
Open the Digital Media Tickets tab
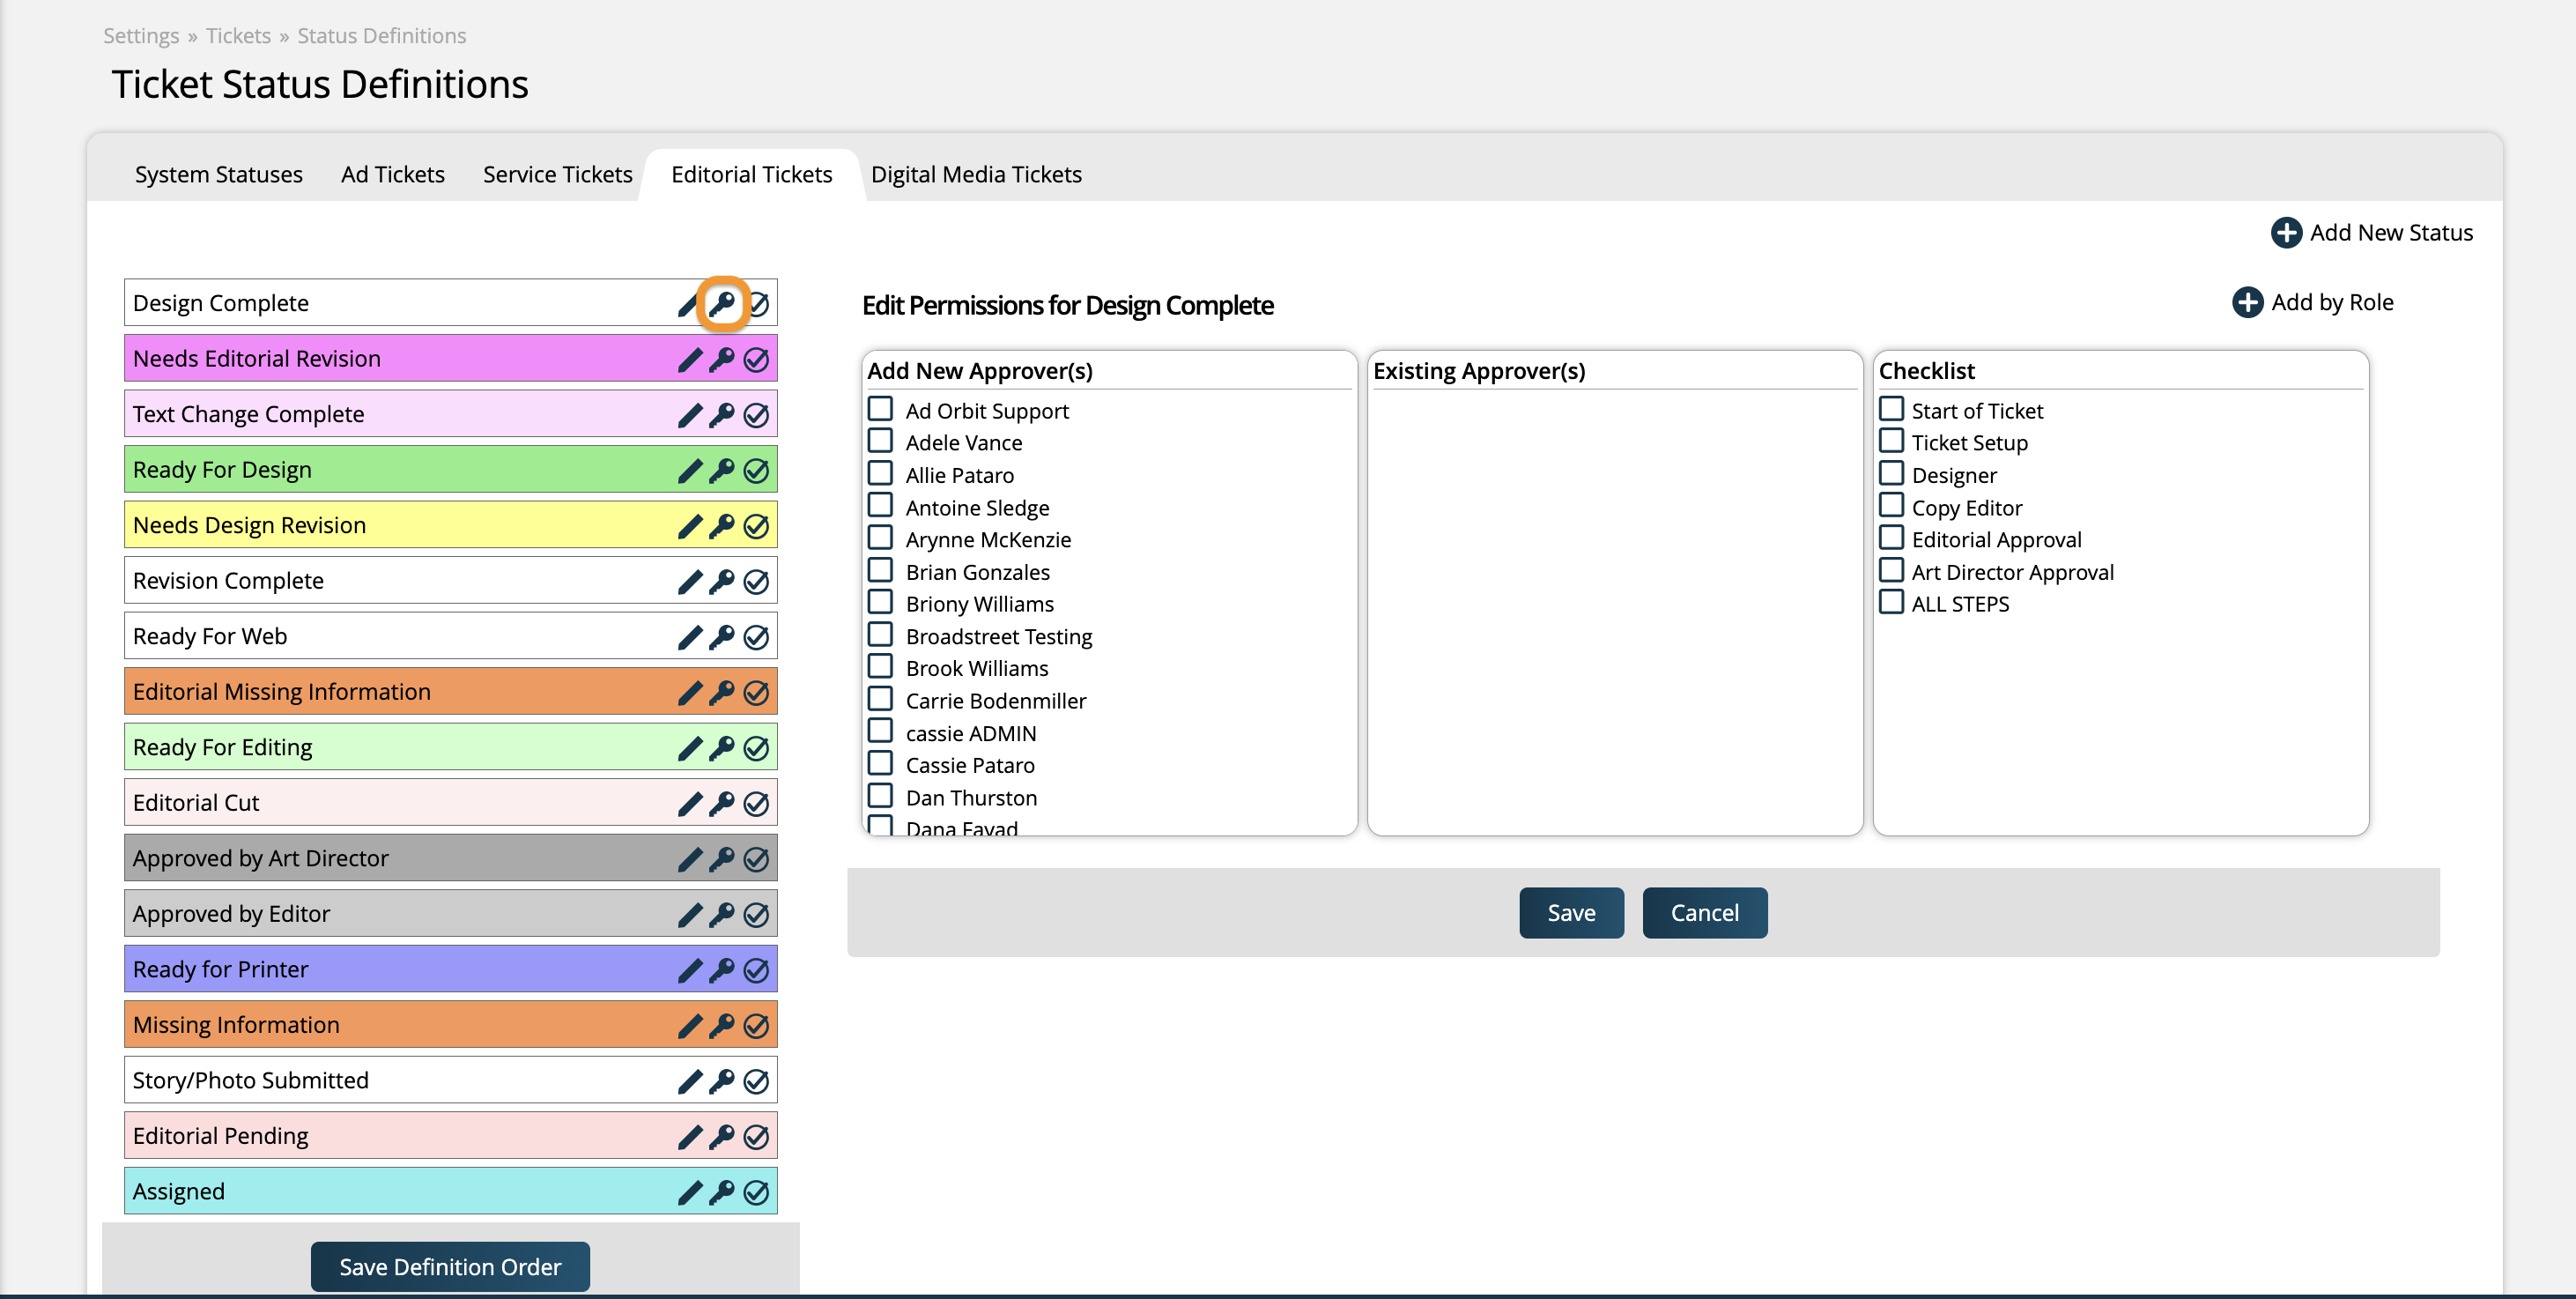coord(975,174)
